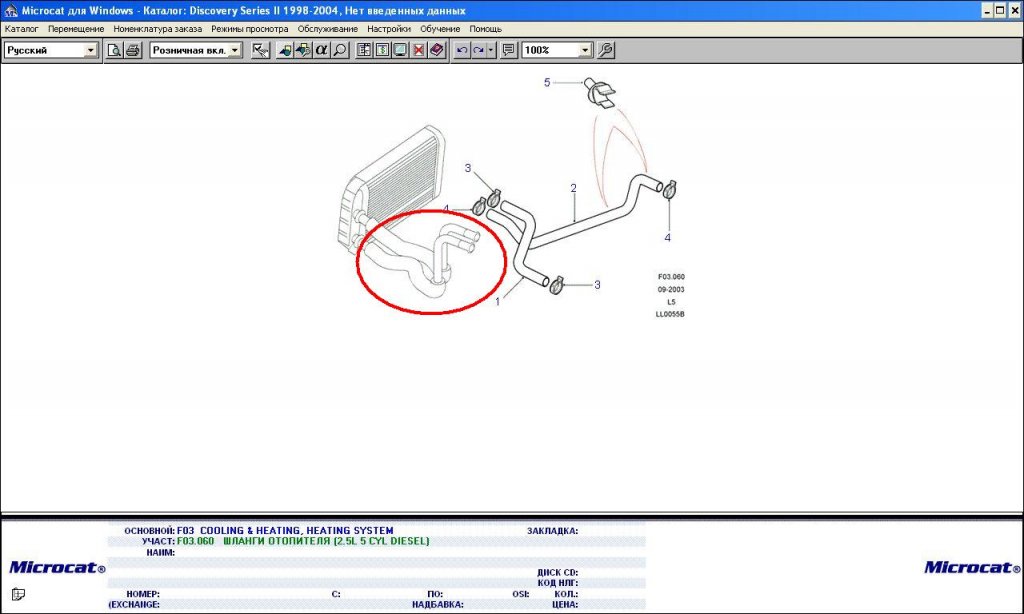
Task: Open the magnifier search icon
Action: (x=340, y=50)
